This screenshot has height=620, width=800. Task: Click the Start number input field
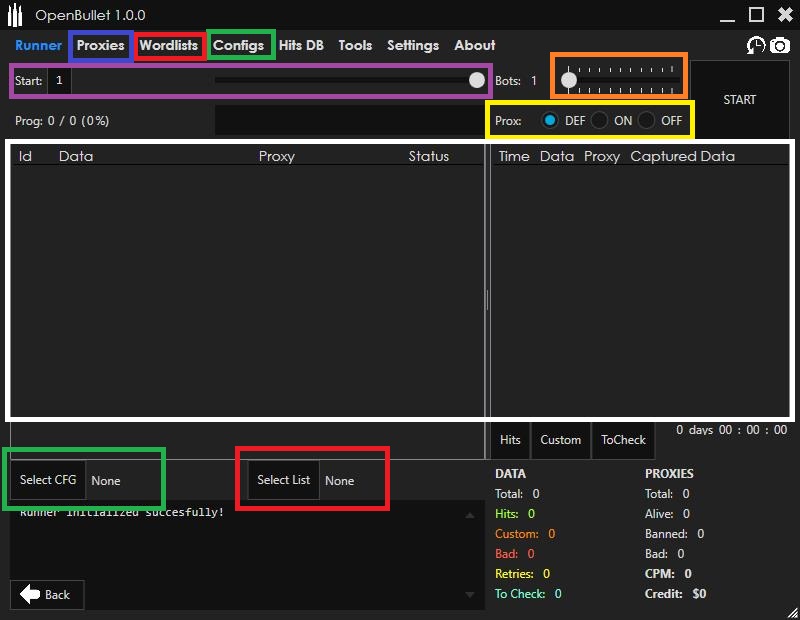(x=59, y=80)
